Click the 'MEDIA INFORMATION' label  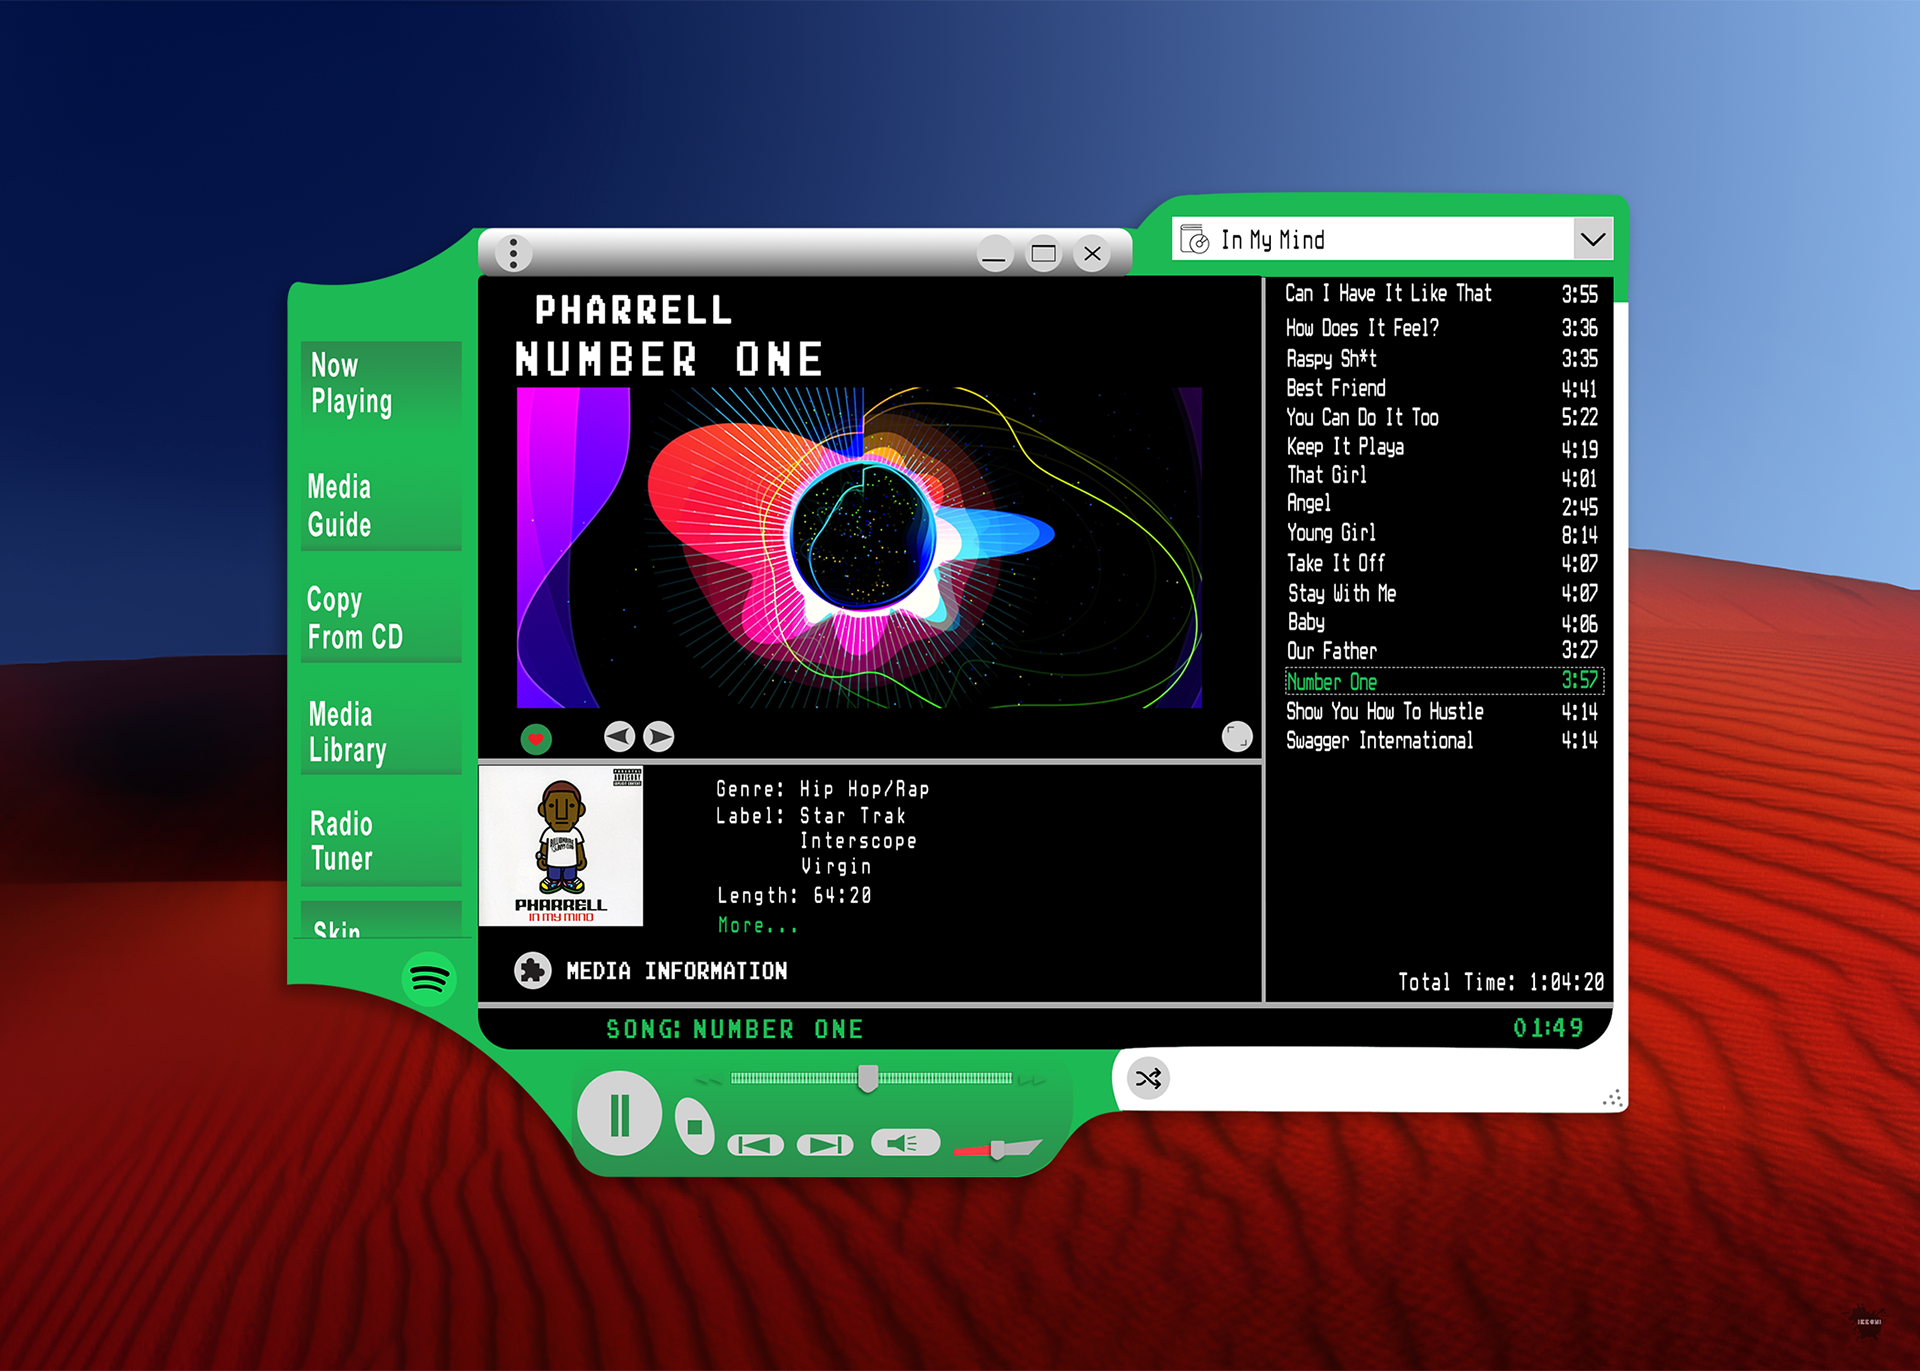coord(676,970)
